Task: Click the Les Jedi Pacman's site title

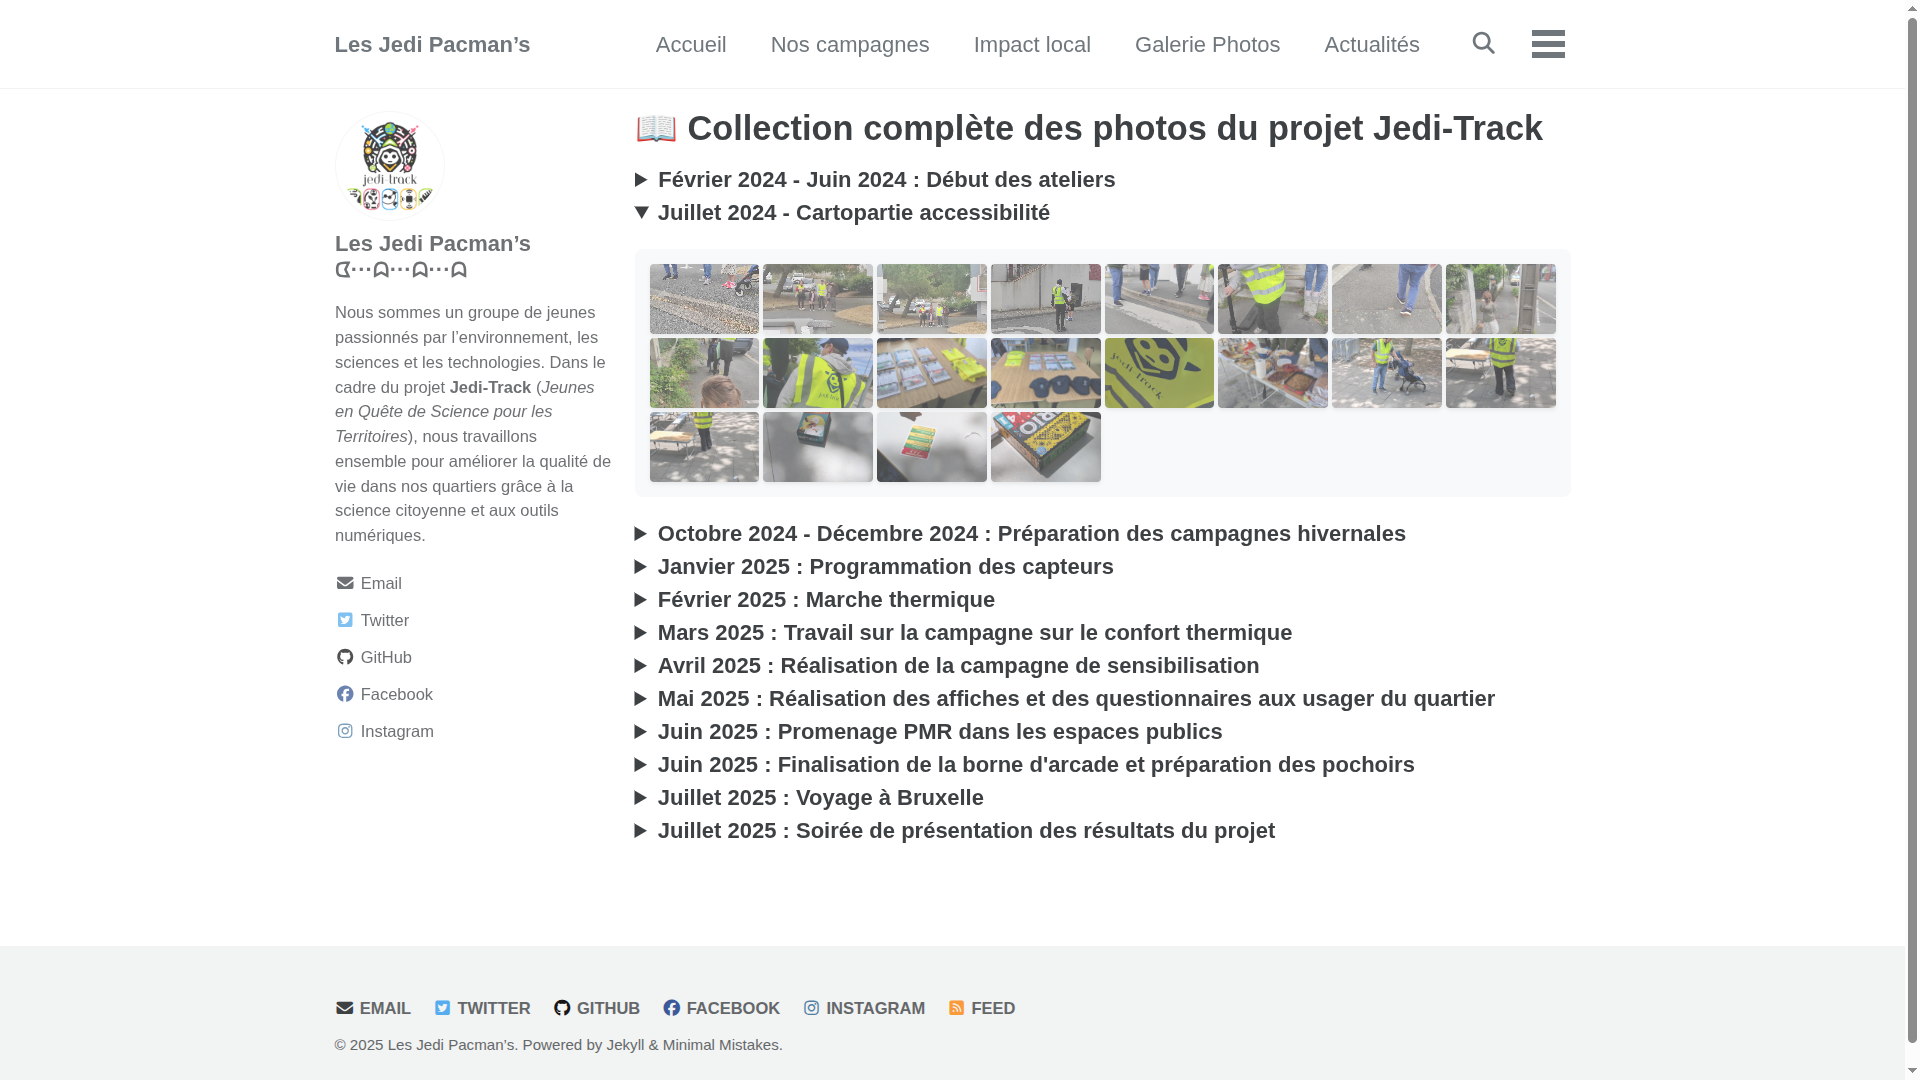Action: coord(432,45)
